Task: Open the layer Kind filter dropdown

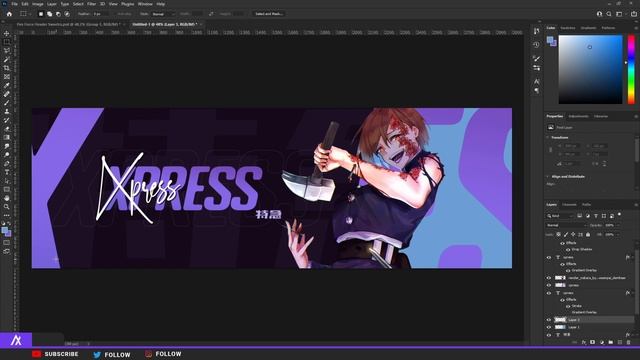Action: coord(560,216)
